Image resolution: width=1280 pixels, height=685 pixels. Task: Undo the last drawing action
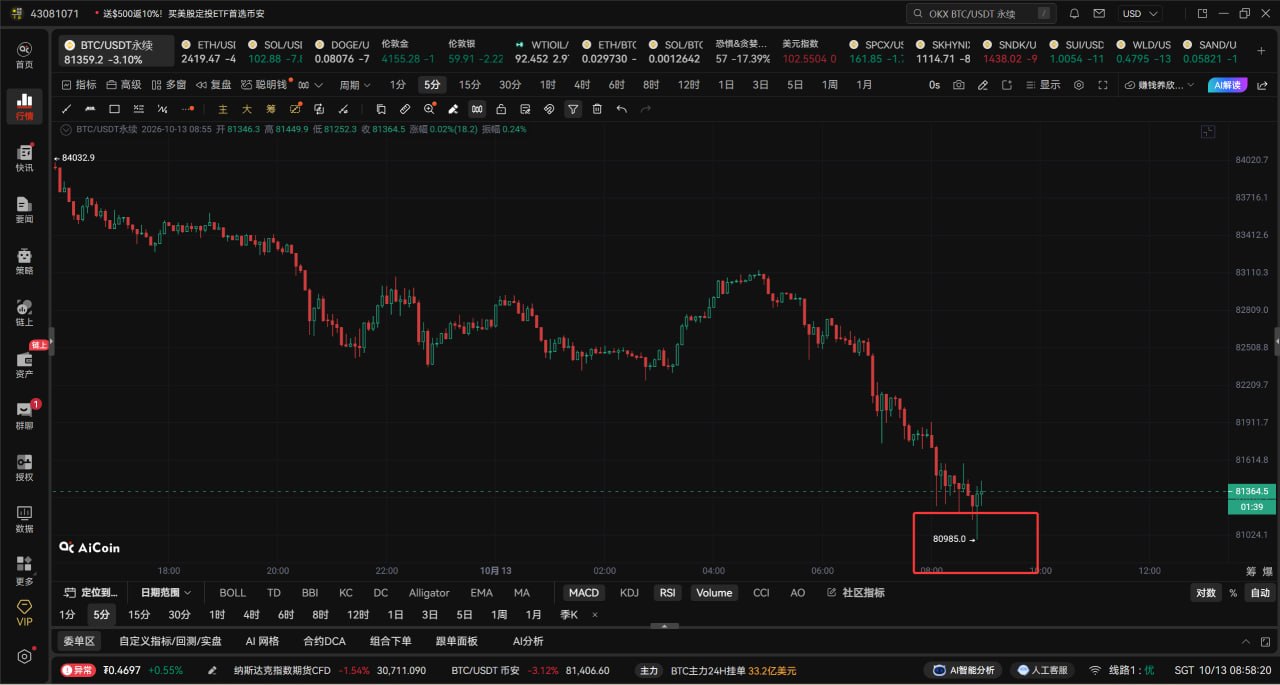click(621, 109)
